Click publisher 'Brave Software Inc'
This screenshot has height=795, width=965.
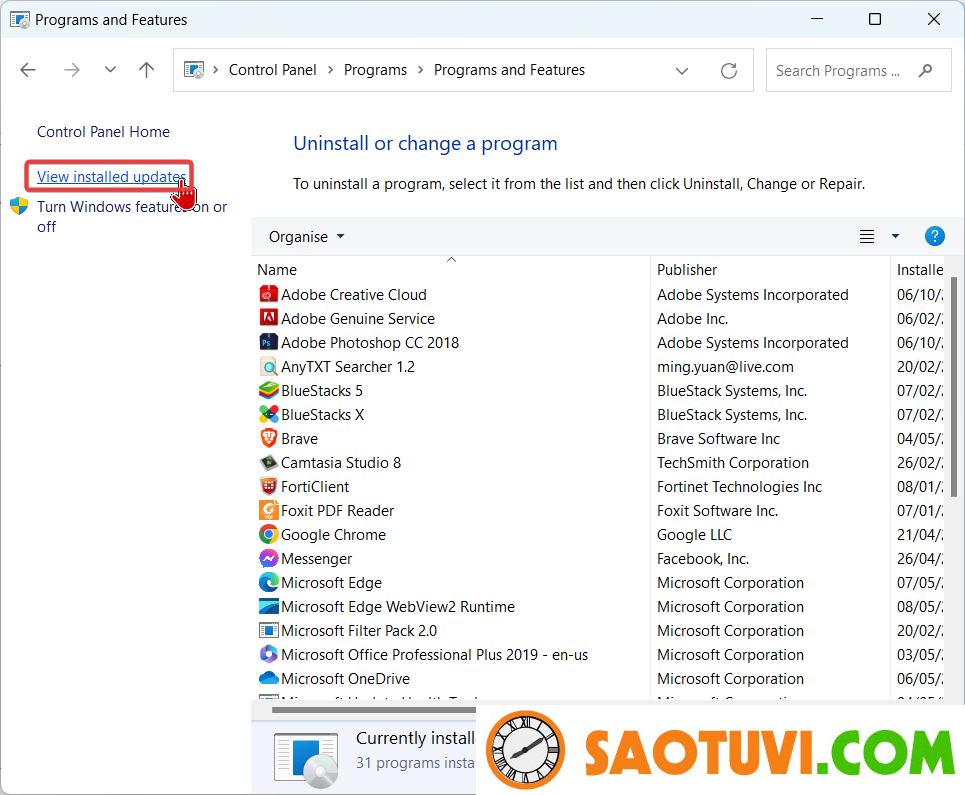pos(718,439)
